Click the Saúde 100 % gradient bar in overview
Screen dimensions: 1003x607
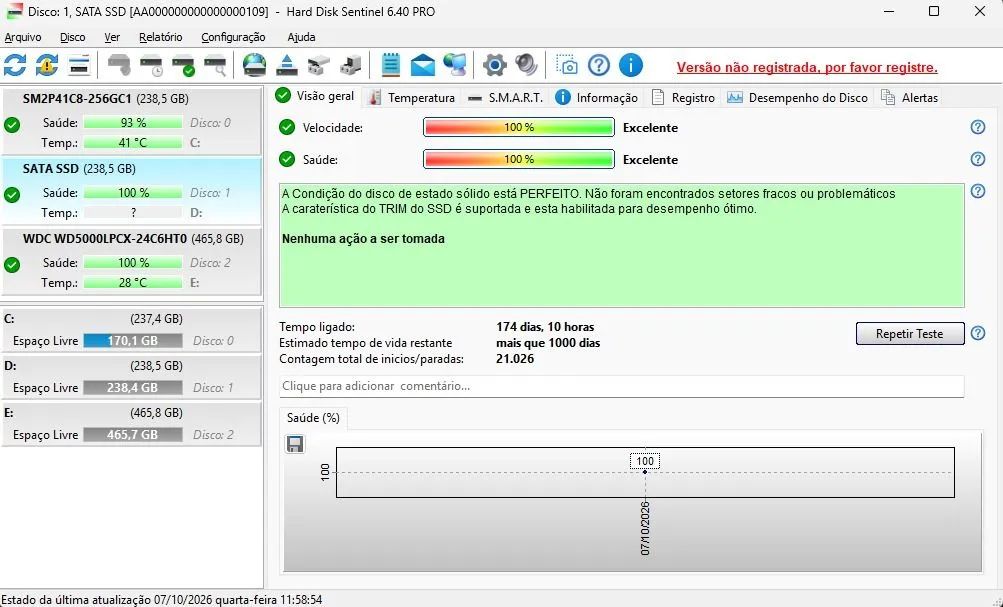click(x=519, y=159)
